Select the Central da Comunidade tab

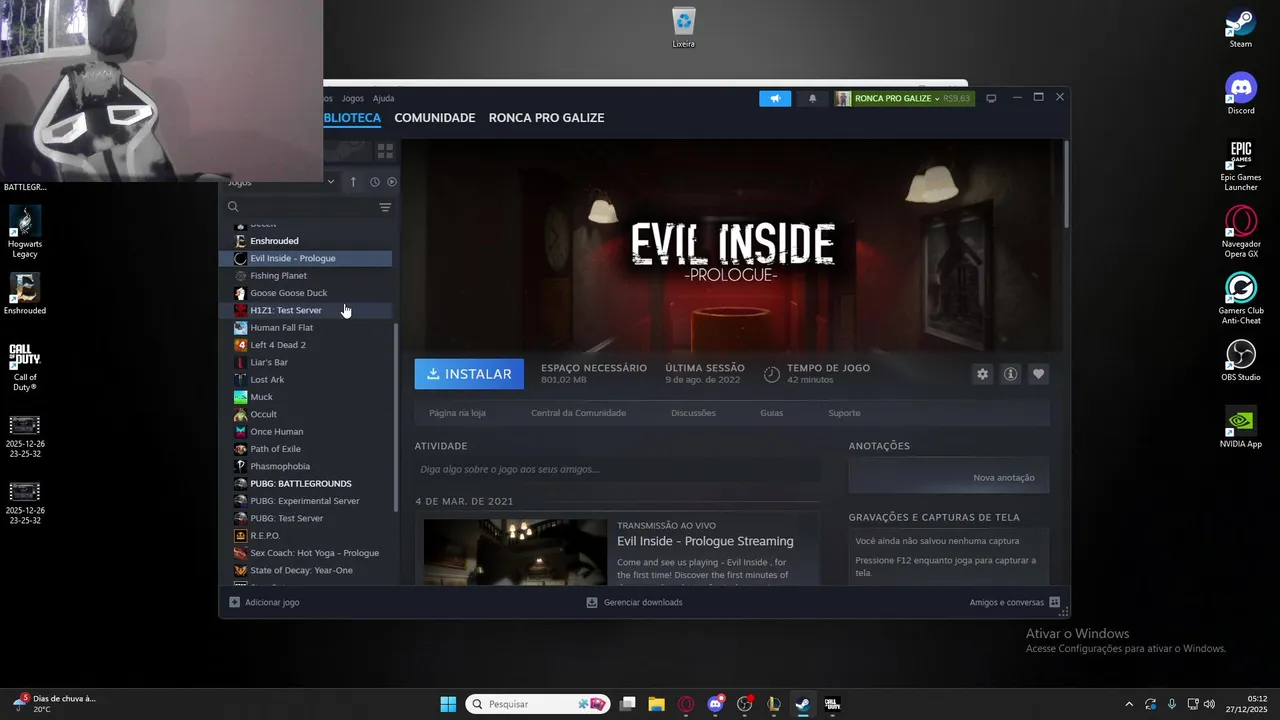coord(579,413)
